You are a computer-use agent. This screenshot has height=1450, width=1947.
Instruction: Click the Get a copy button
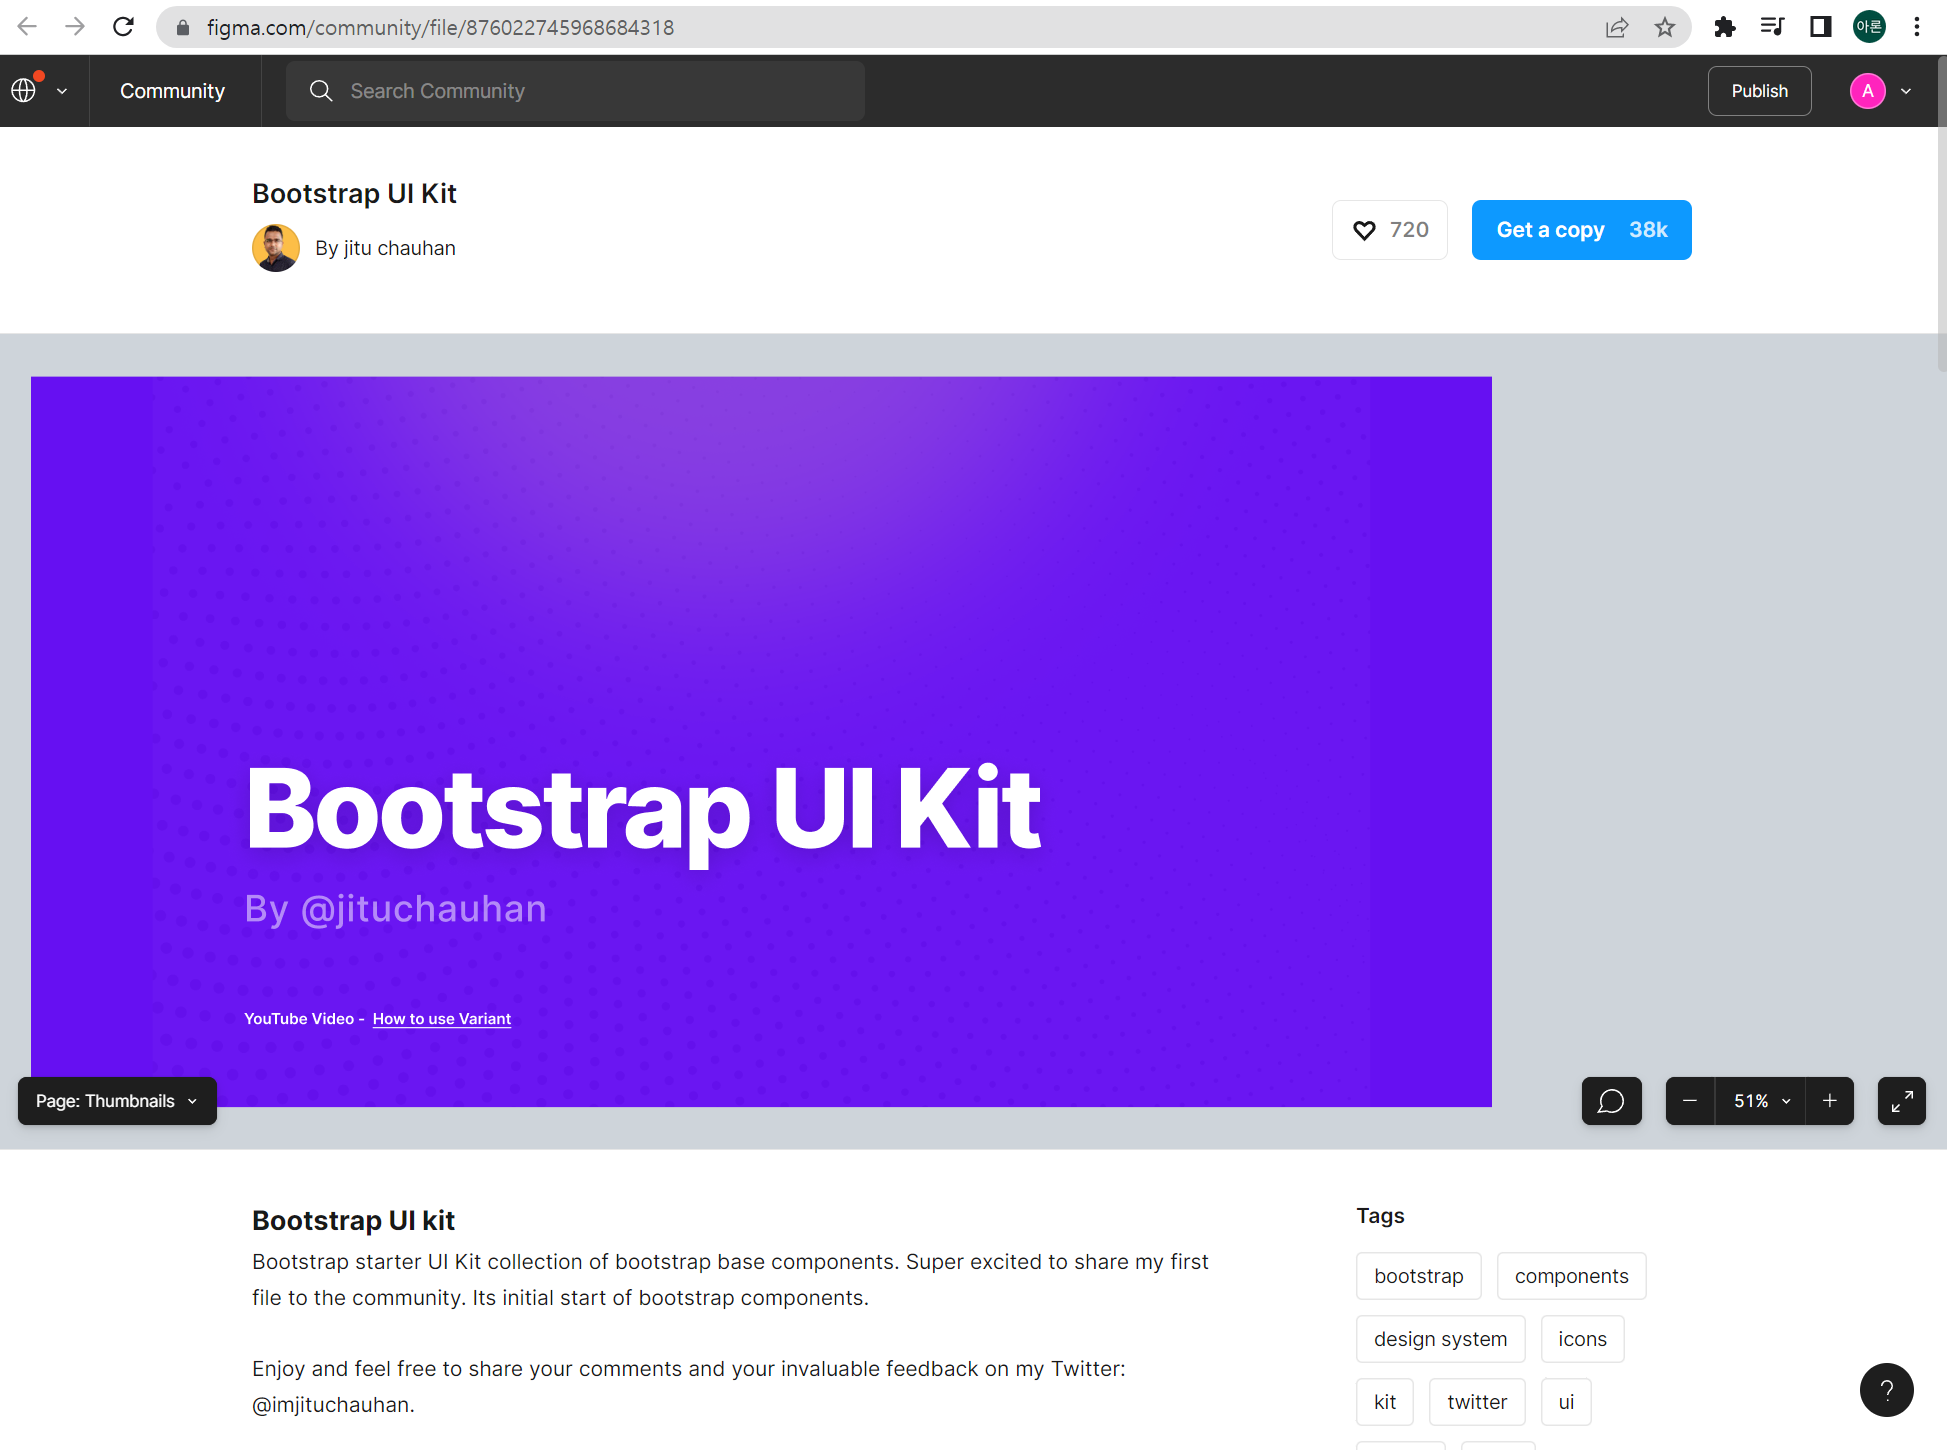(x=1581, y=230)
